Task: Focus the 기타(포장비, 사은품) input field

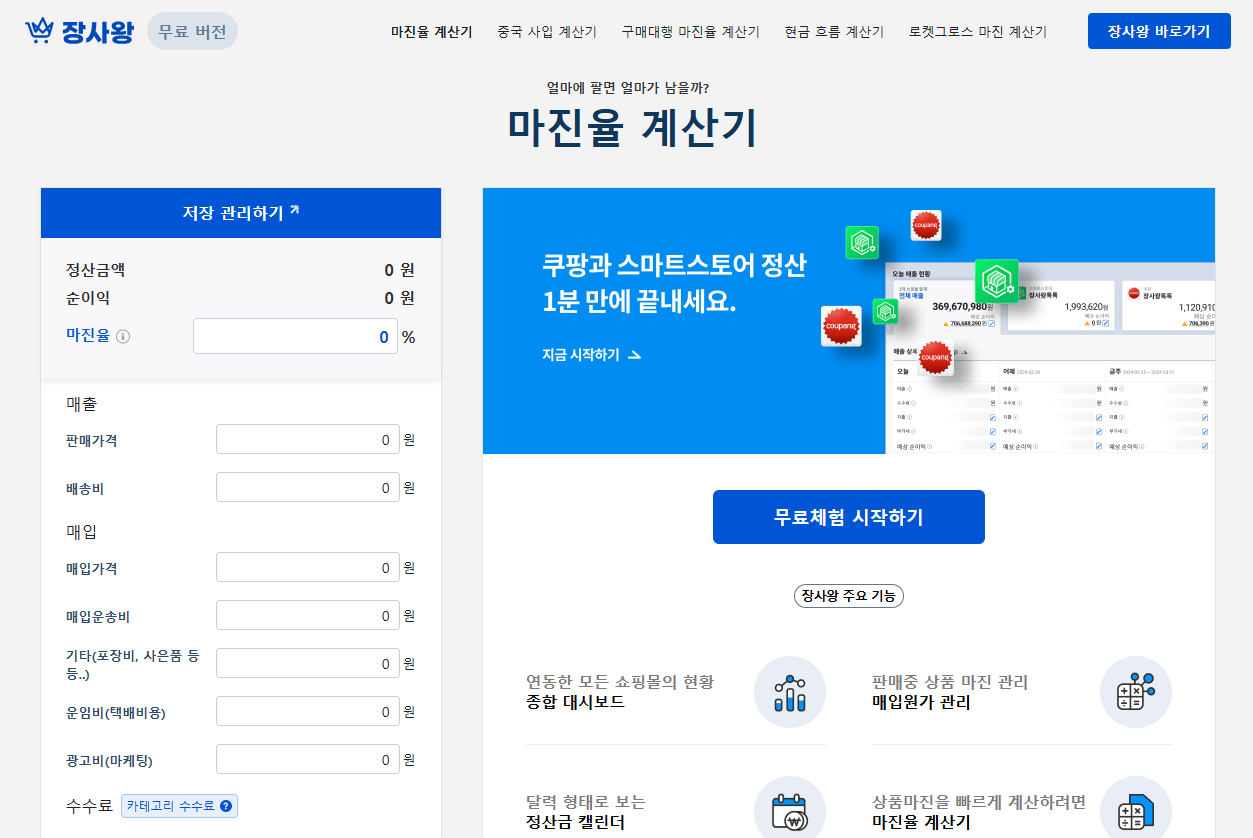Action: 308,663
